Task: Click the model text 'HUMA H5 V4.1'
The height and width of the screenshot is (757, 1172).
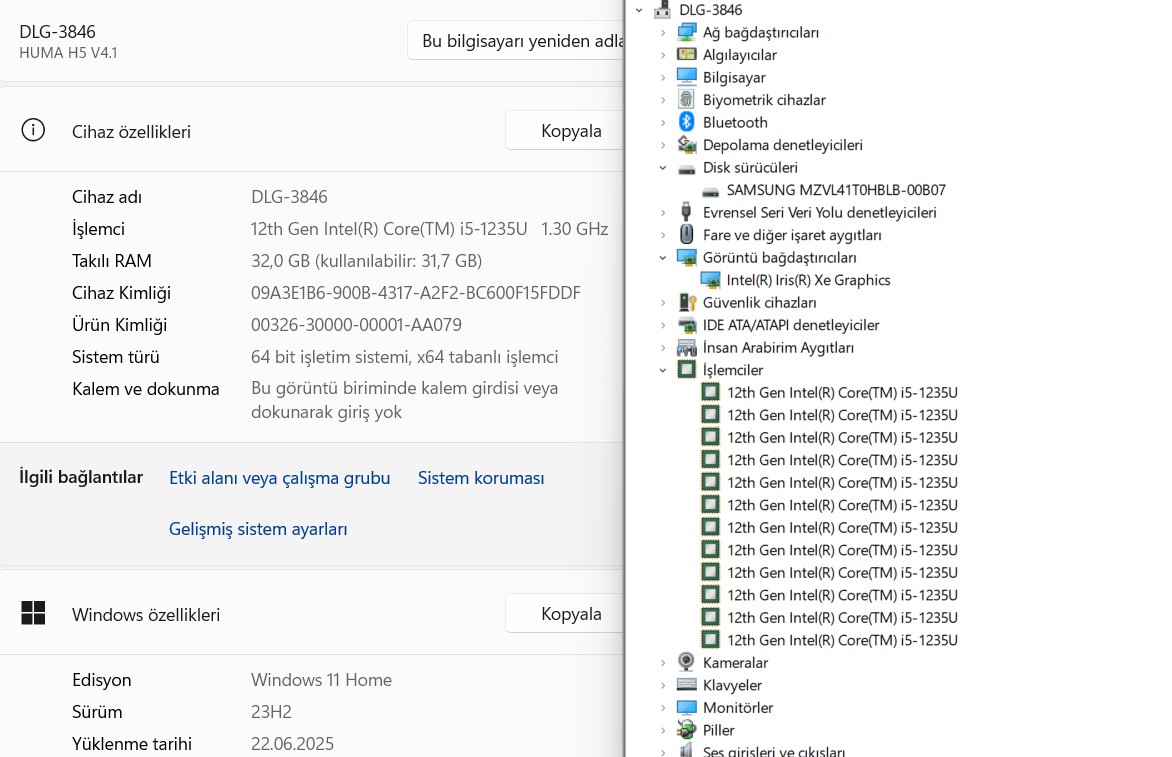Action: (68, 53)
